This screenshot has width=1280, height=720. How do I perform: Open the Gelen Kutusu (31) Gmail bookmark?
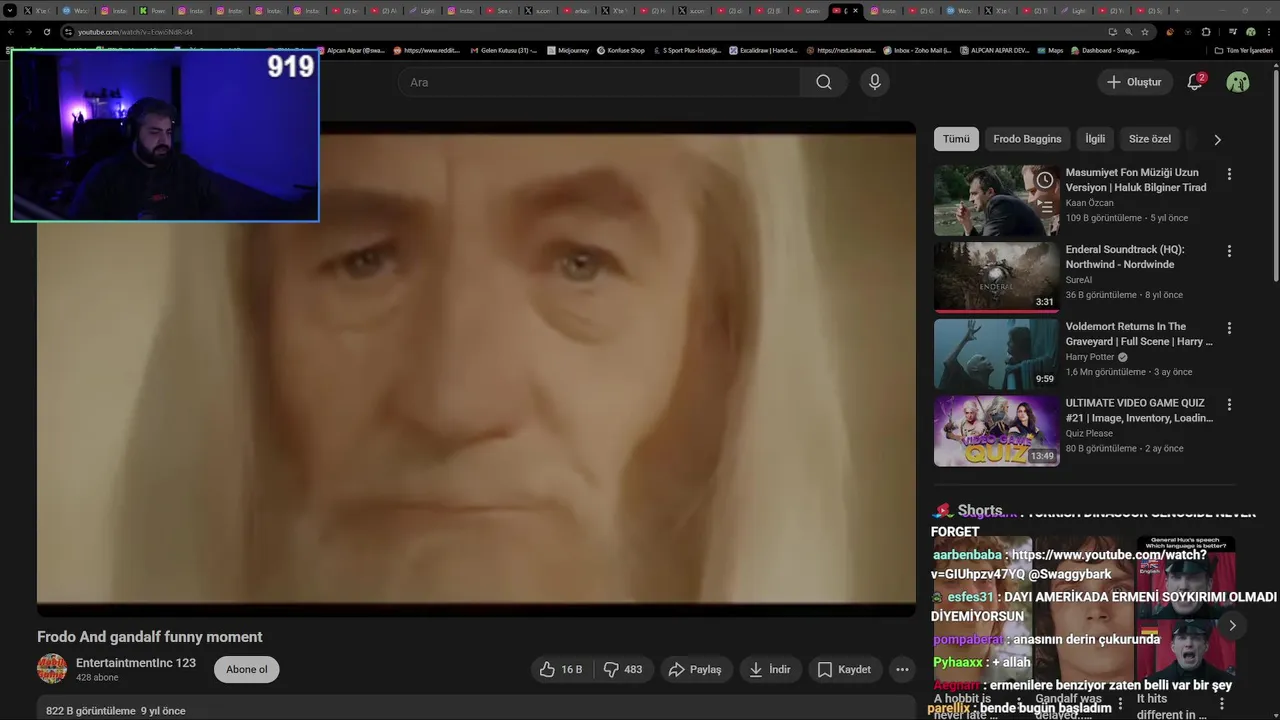coord(503,50)
